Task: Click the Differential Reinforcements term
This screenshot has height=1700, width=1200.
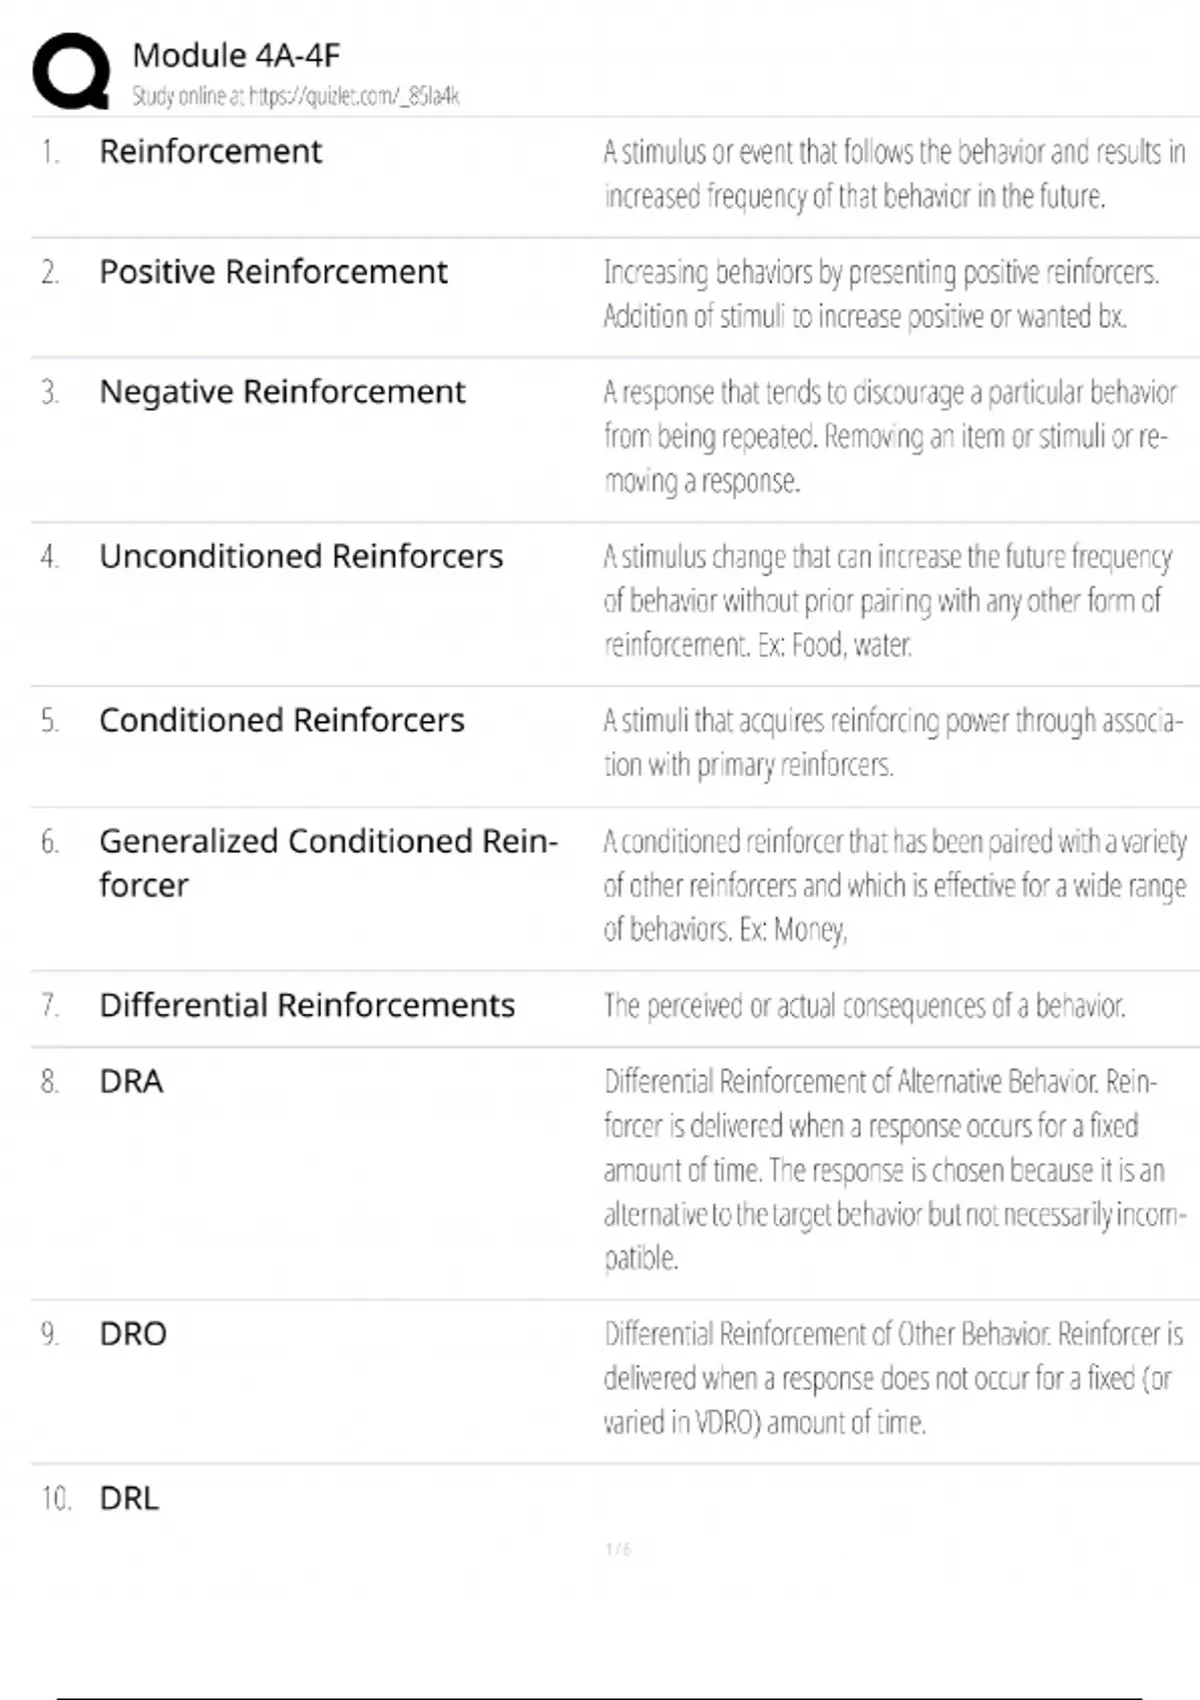Action: click(x=307, y=1005)
